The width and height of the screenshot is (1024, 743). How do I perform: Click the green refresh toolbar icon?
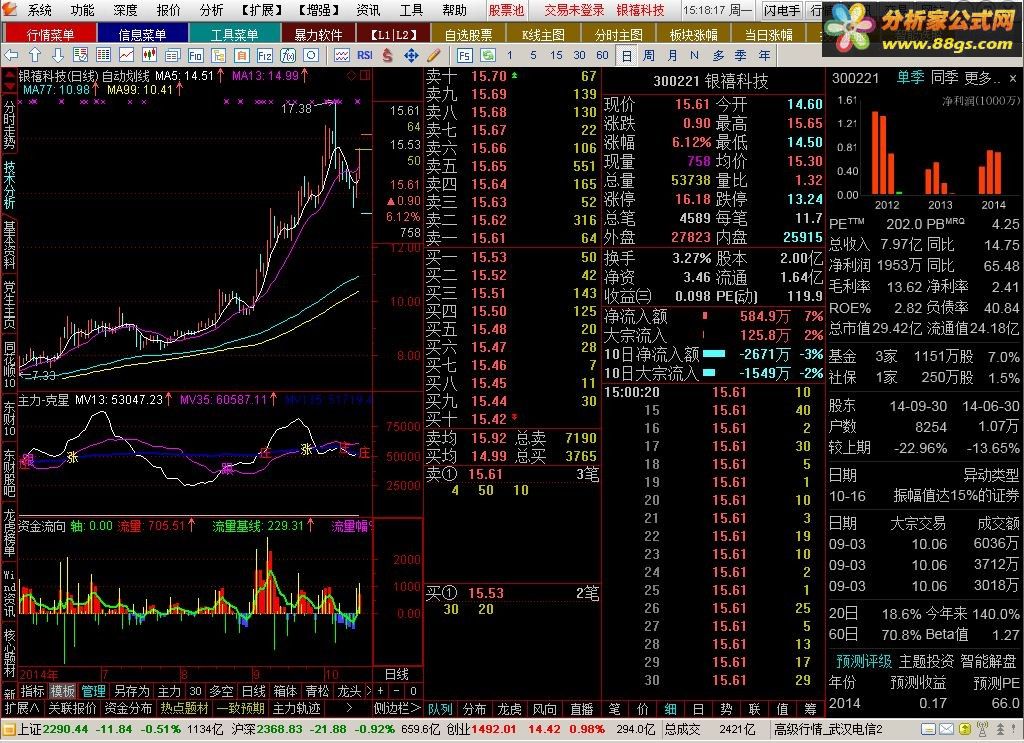pyautogui.click(x=487, y=55)
